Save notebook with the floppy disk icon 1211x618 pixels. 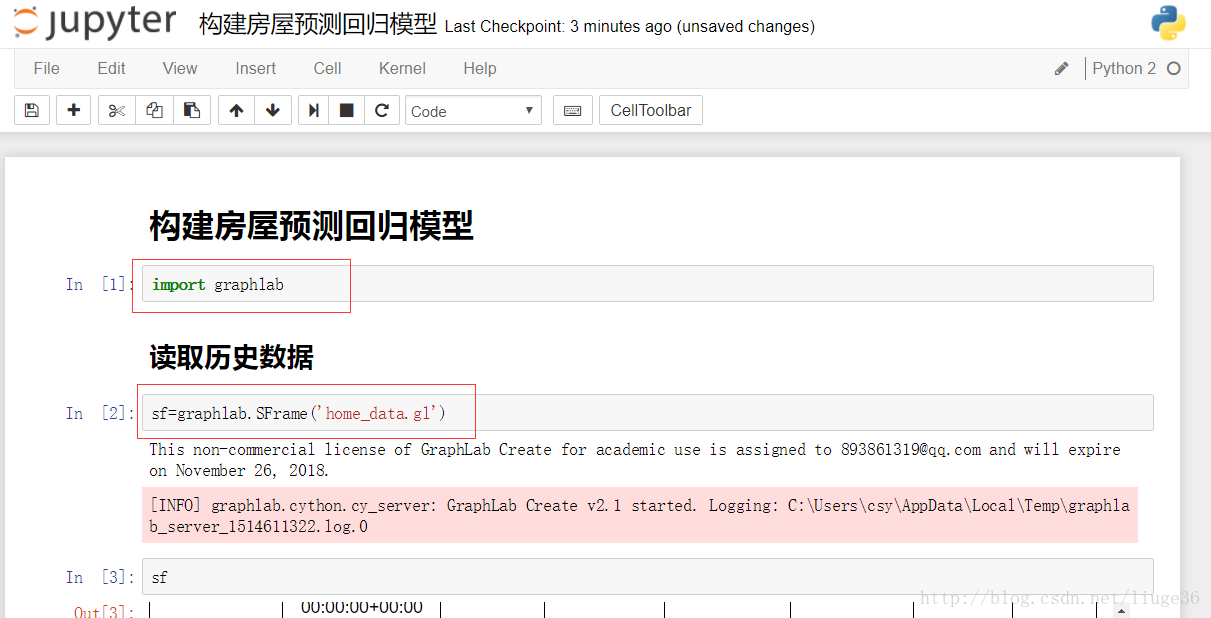(32, 110)
